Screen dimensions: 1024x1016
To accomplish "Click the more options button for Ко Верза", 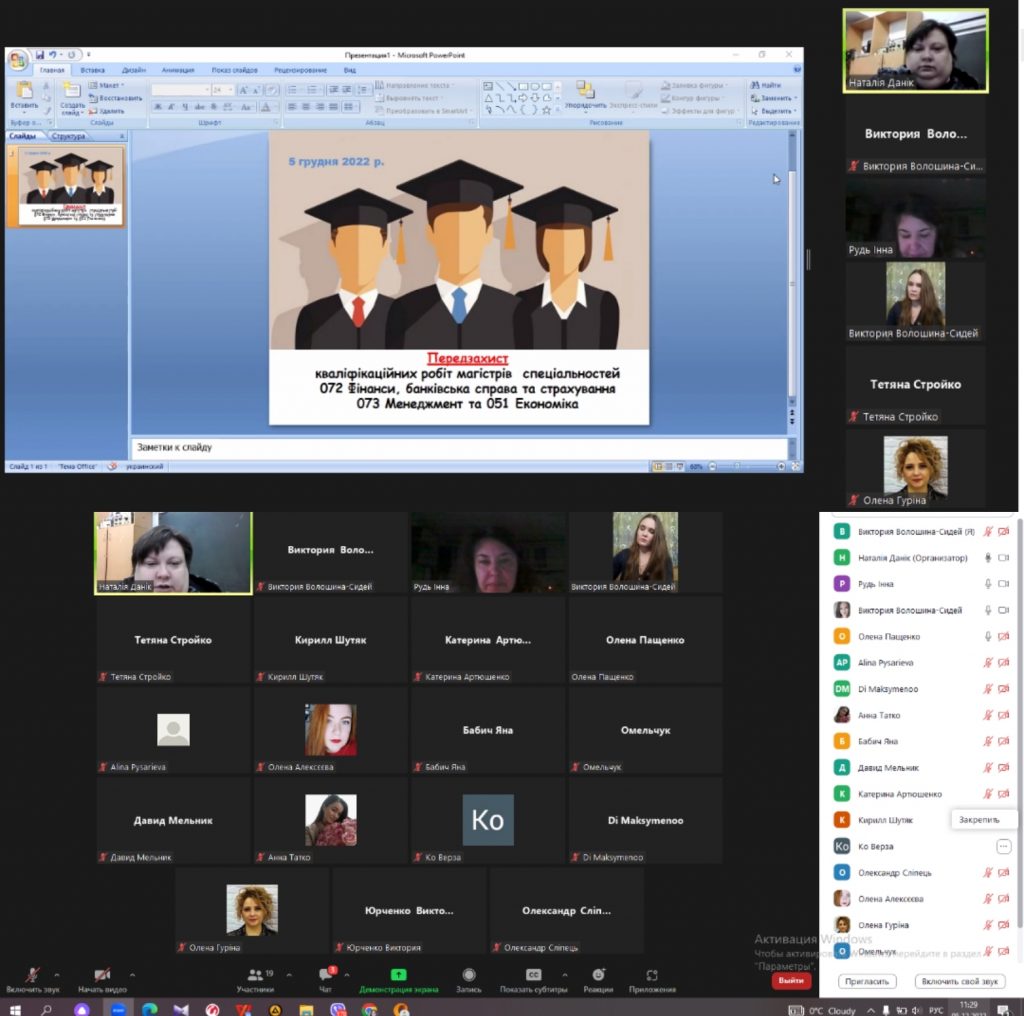I will [x=1003, y=846].
